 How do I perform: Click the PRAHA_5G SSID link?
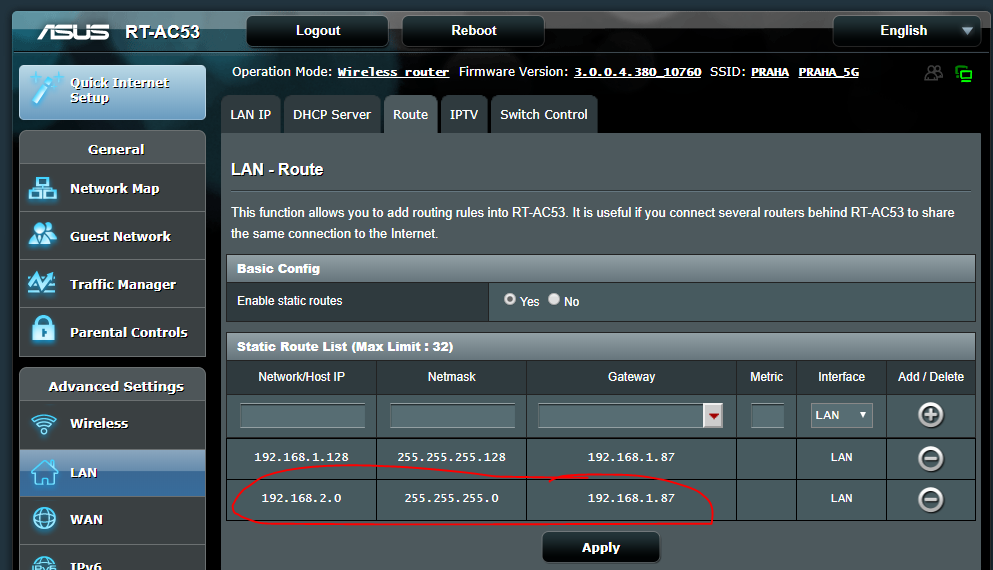[828, 72]
